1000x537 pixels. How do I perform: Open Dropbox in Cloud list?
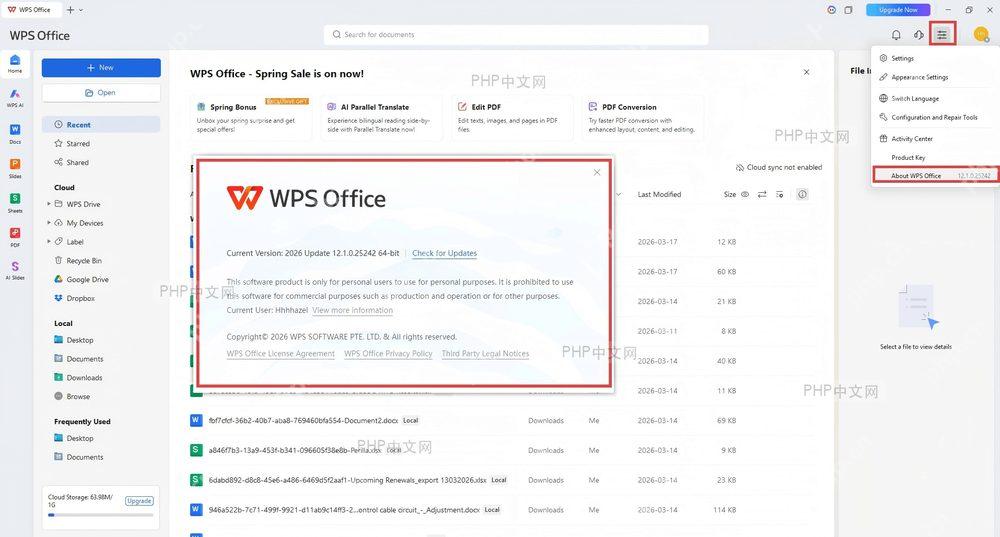[75, 298]
